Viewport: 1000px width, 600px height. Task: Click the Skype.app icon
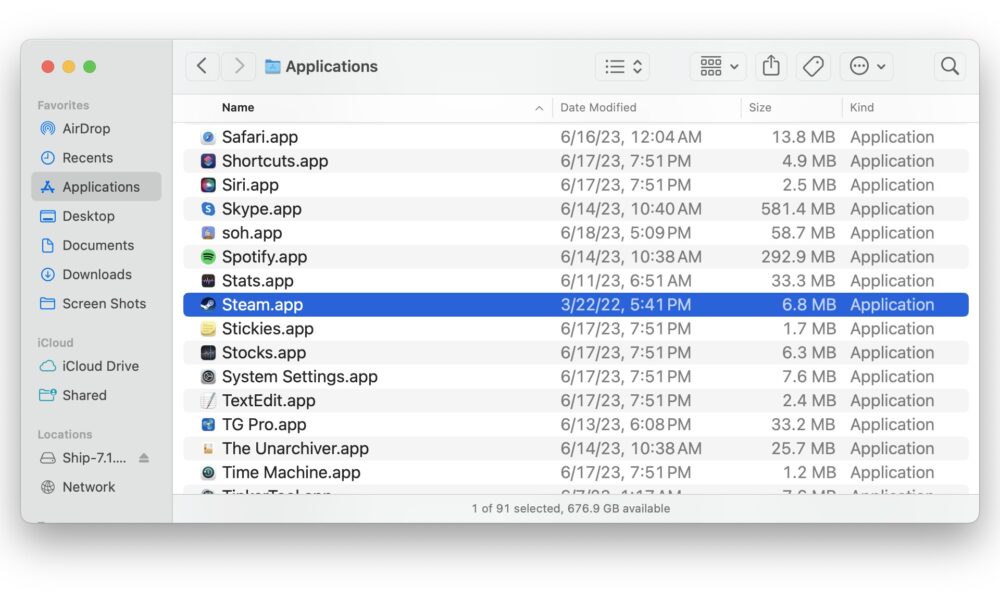(x=208, y=209)
